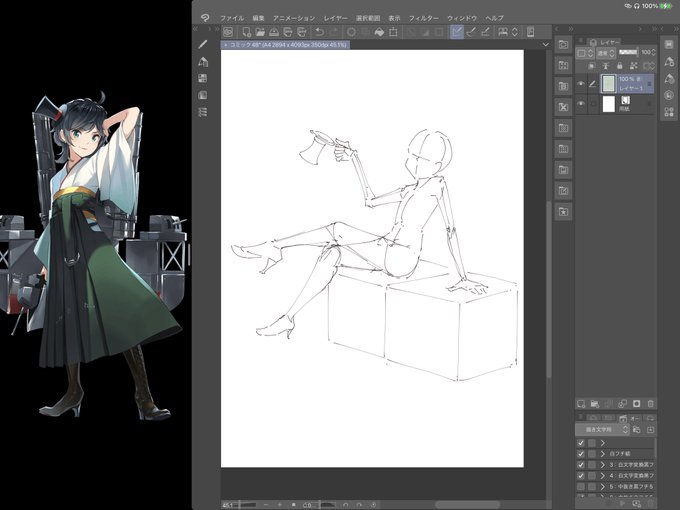The image size is (680, 510).
Task: Open the list-style icon at bottom of left palette
Action: pyautogui.click(x=203, y=112)
